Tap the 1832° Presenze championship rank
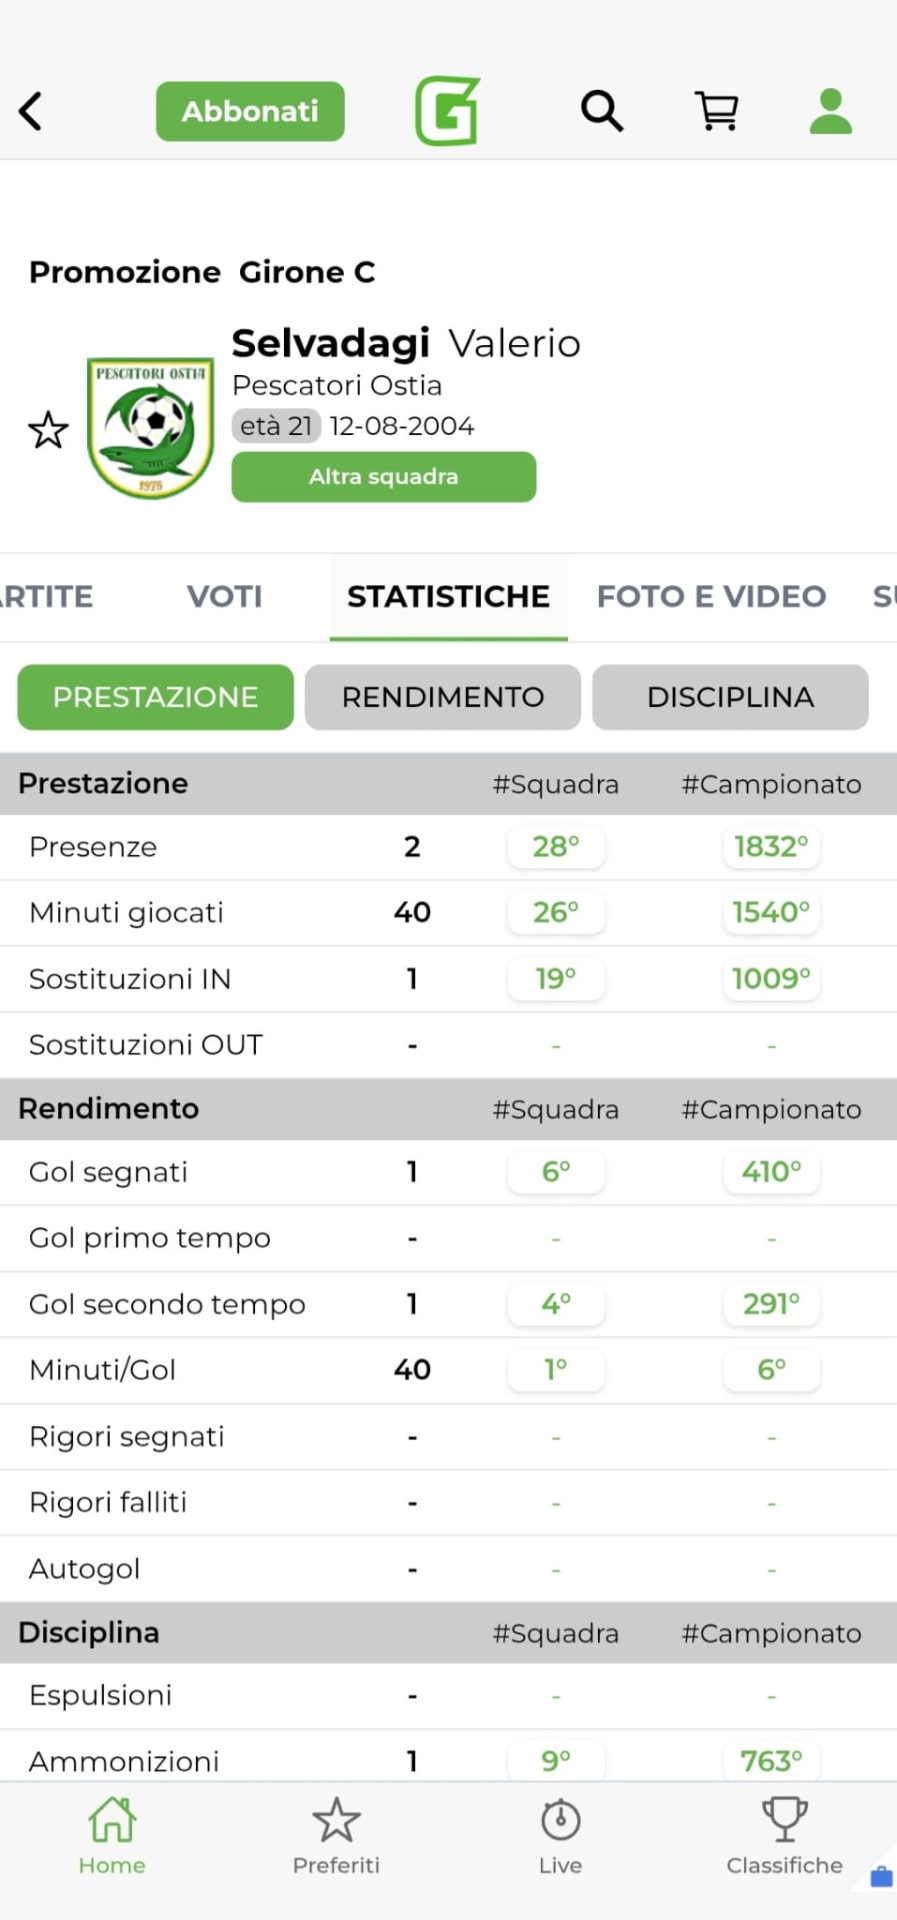 pos(770,847)
